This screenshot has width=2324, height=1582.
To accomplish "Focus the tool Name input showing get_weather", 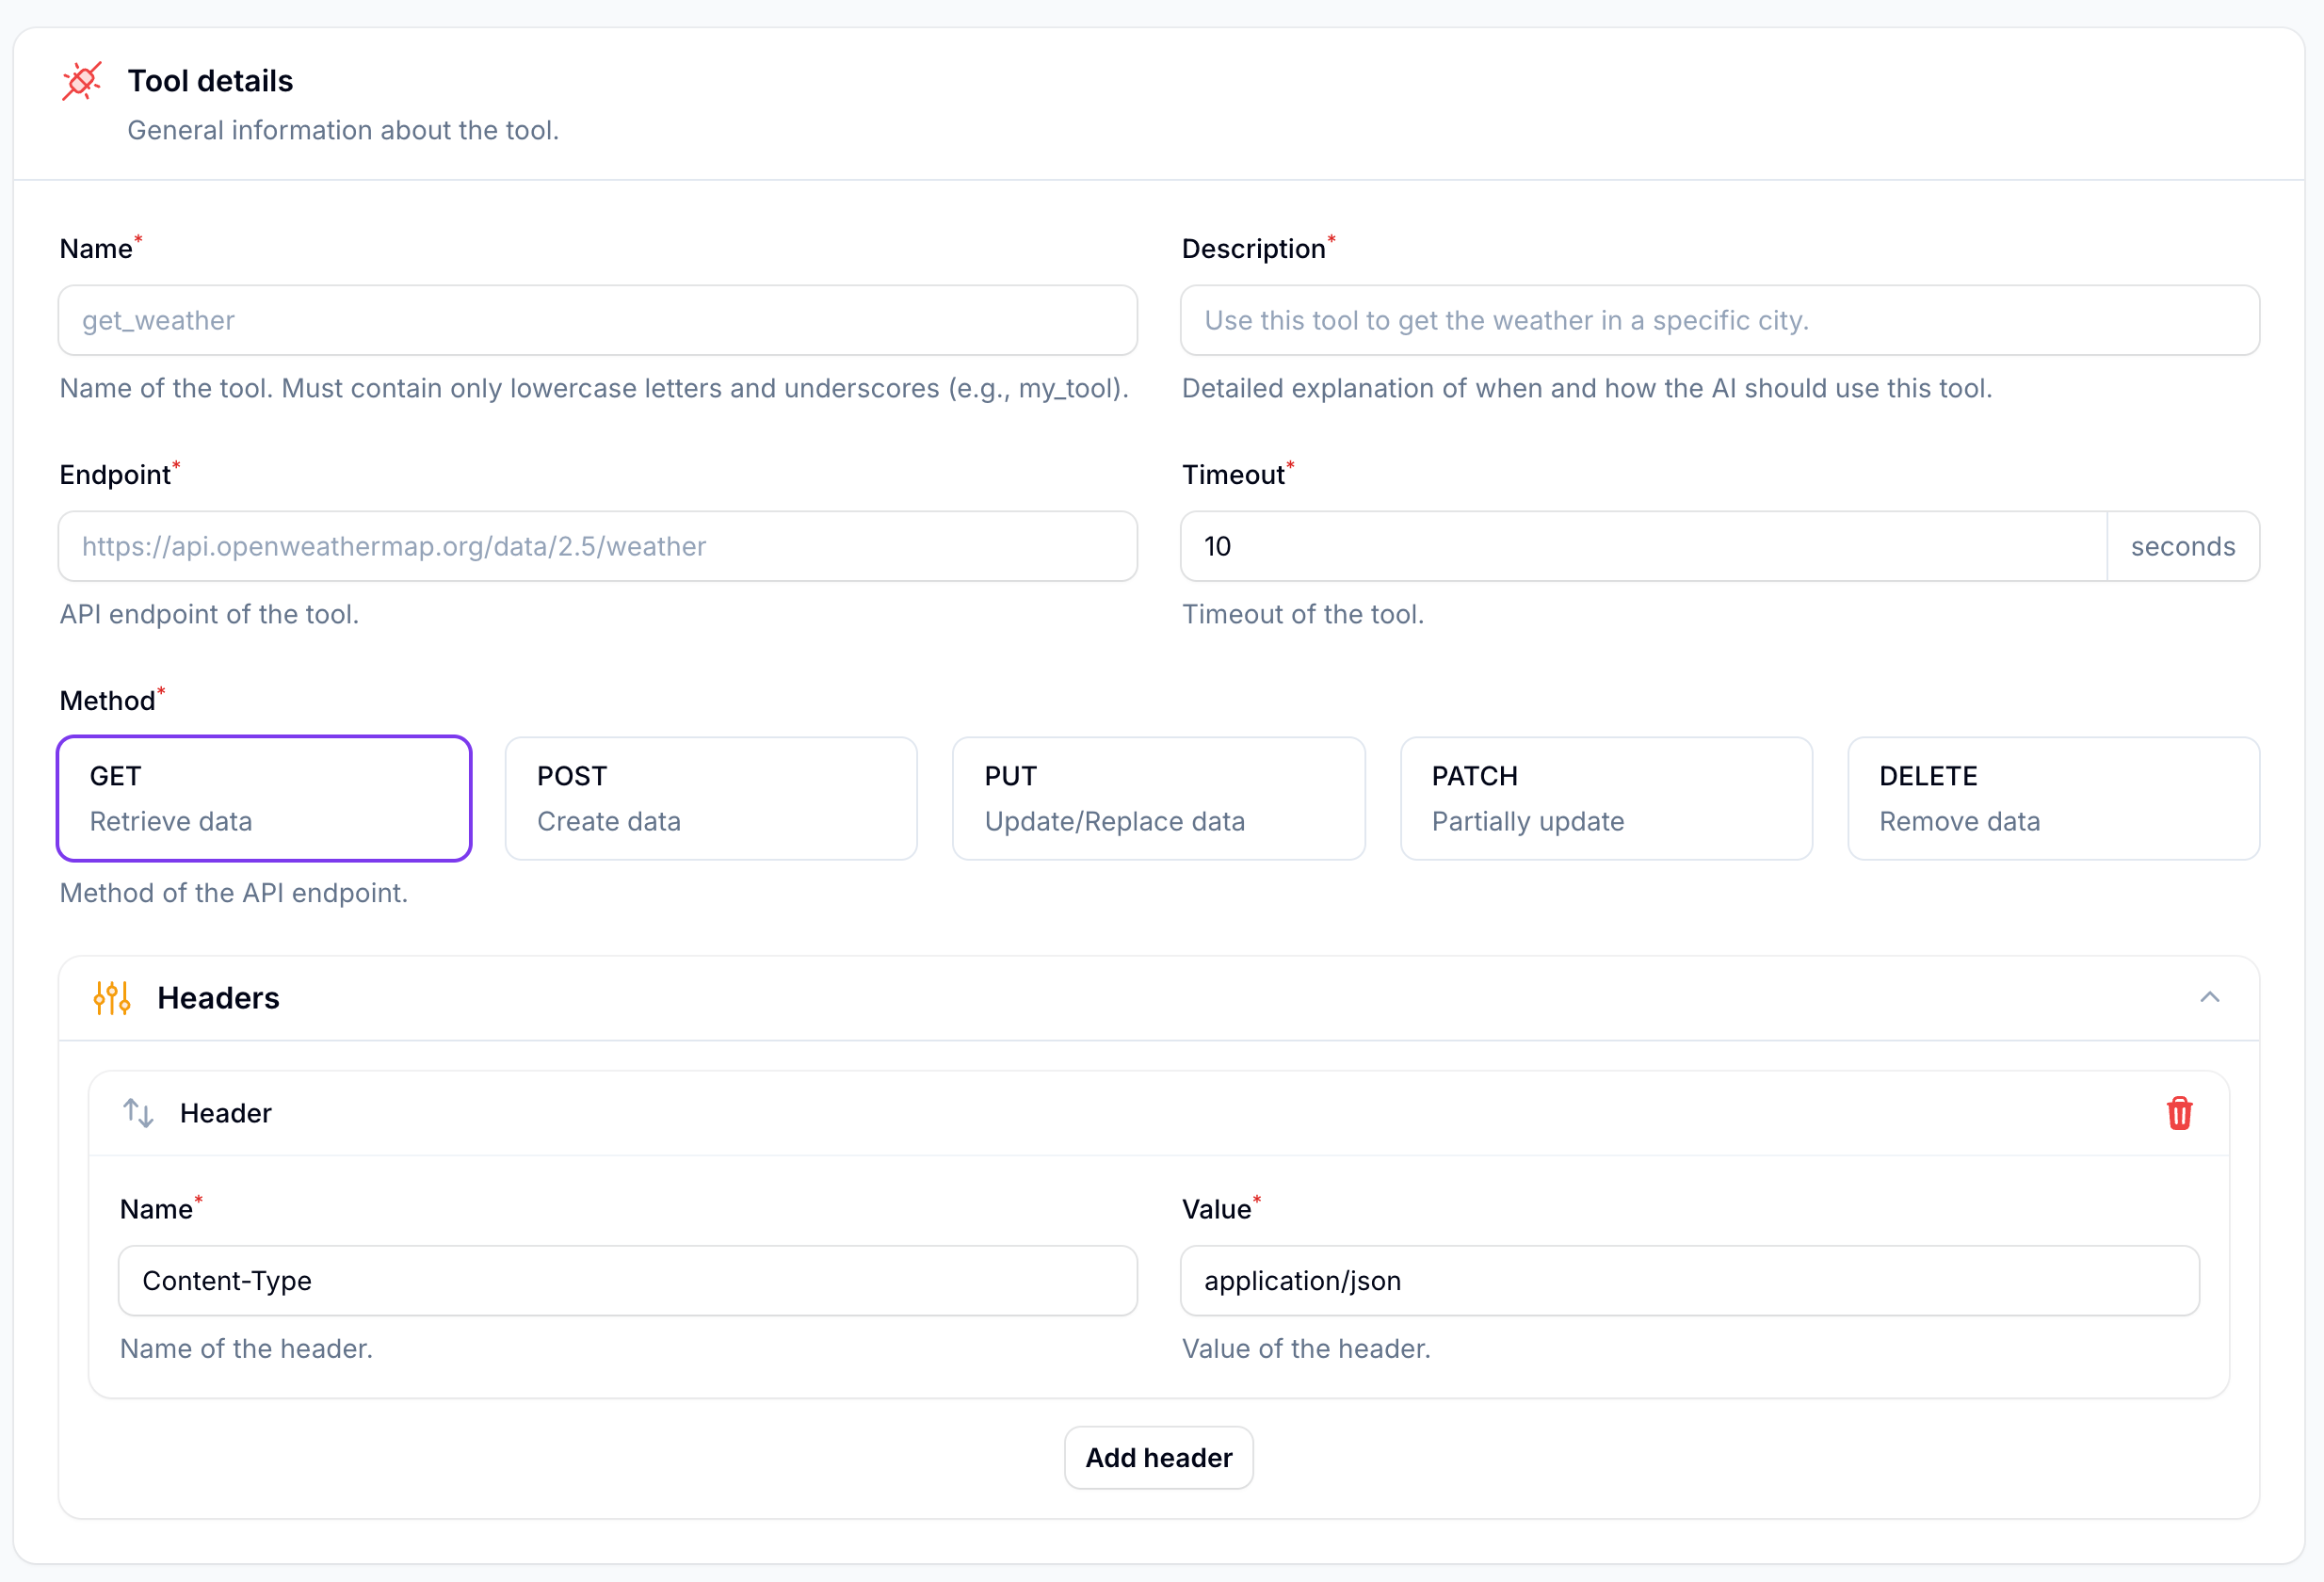I will (x=597, y=320).
